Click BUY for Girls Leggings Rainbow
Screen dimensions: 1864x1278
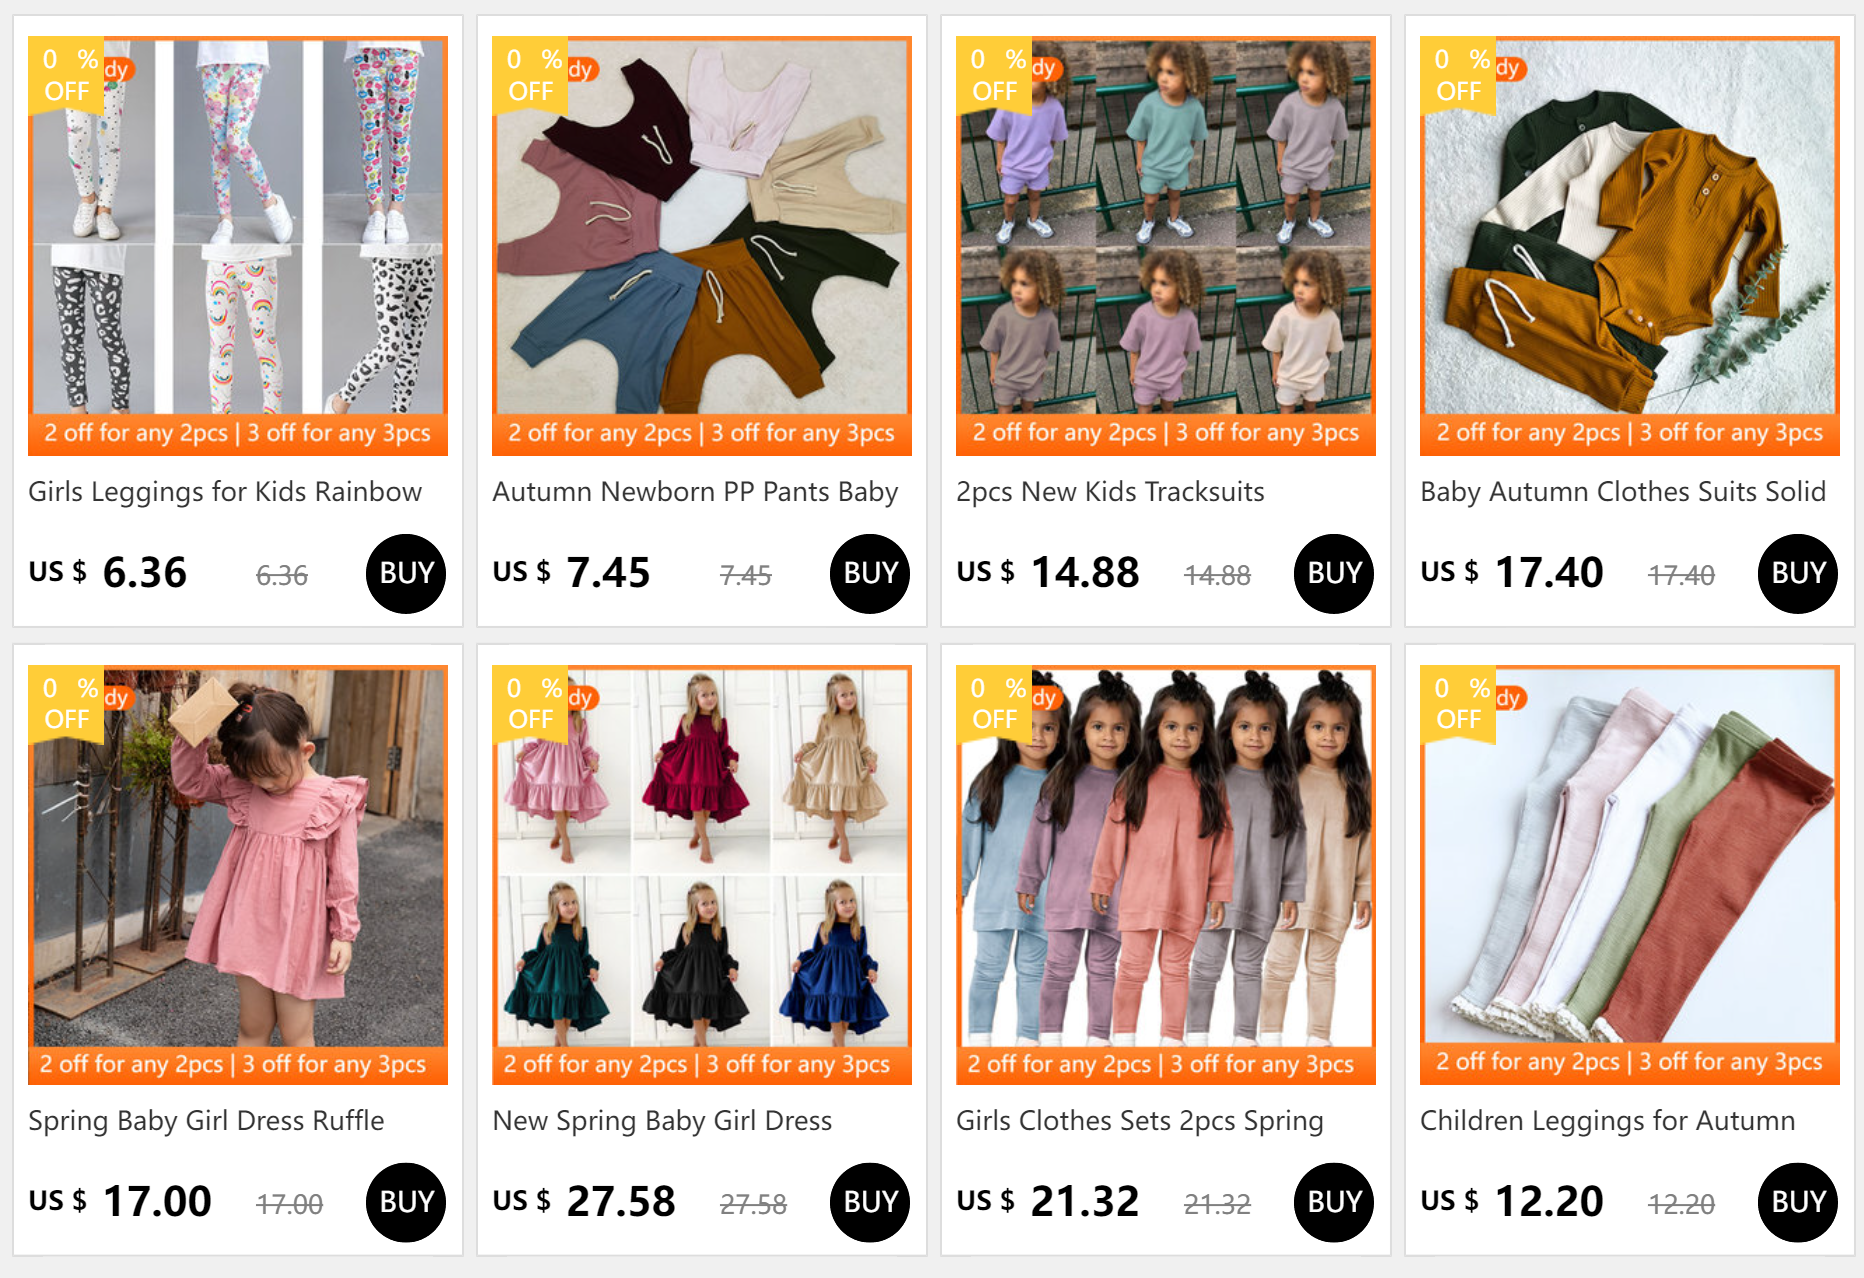point(406,573)
